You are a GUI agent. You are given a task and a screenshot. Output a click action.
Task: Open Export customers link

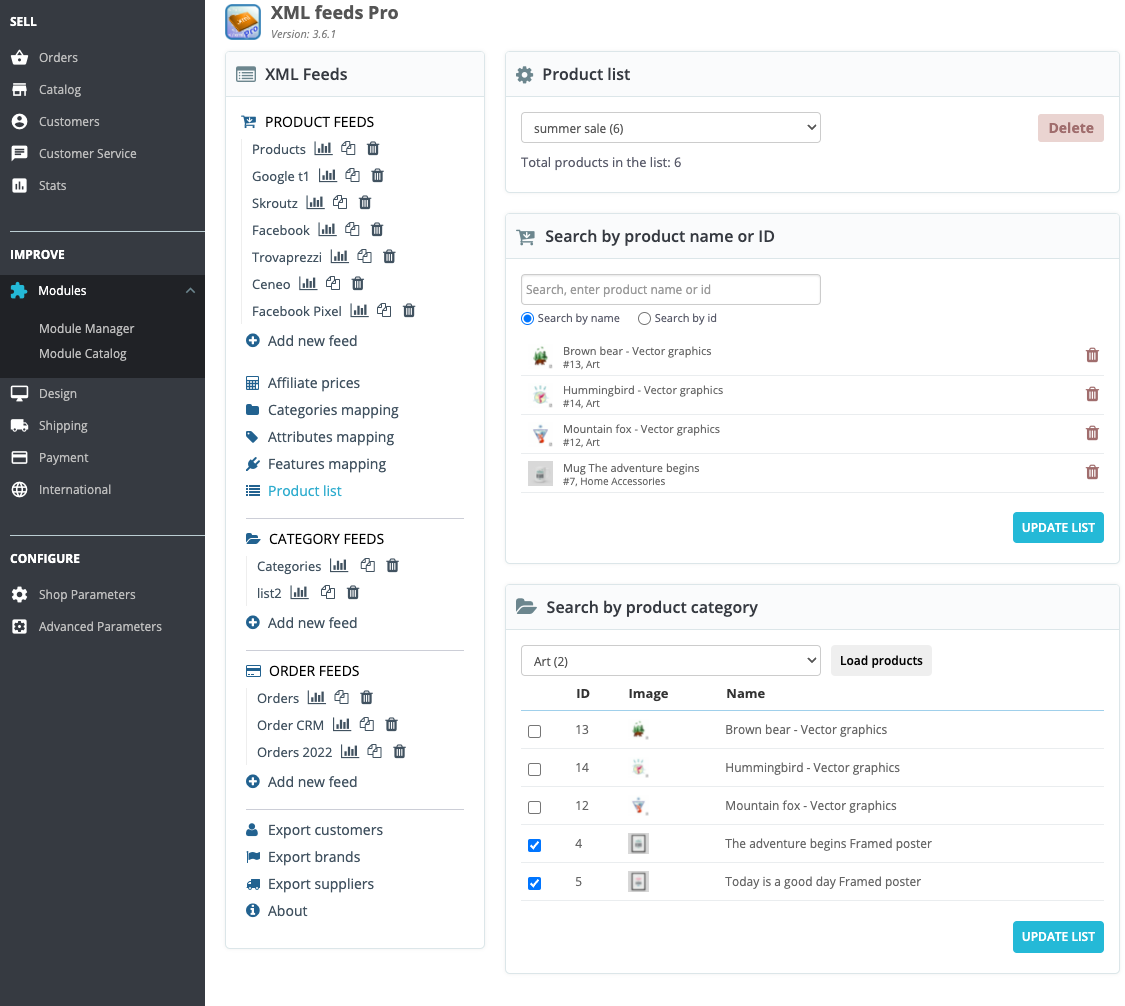pos(325,830)
